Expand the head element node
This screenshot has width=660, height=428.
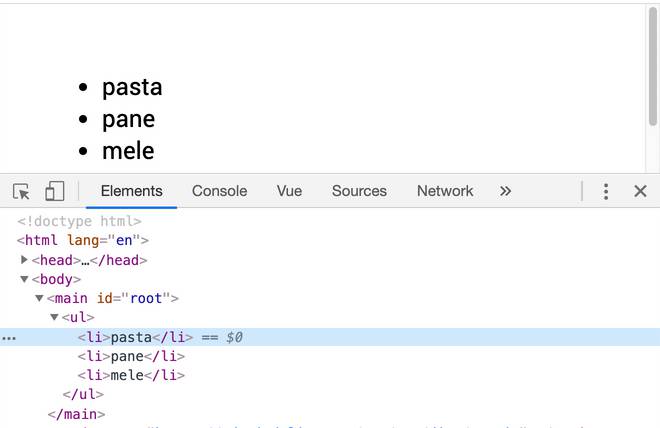(x=25, y=260)
